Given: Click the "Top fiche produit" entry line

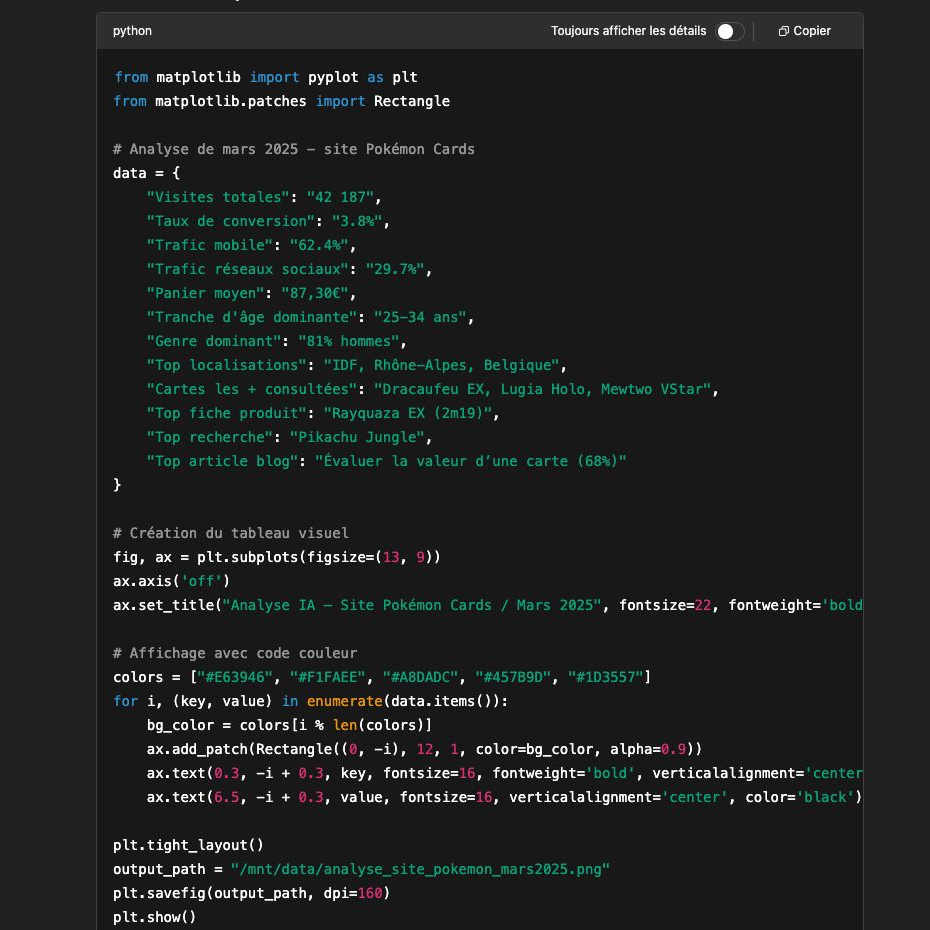Looking at the screenshot, I should (x=323, y=413).
